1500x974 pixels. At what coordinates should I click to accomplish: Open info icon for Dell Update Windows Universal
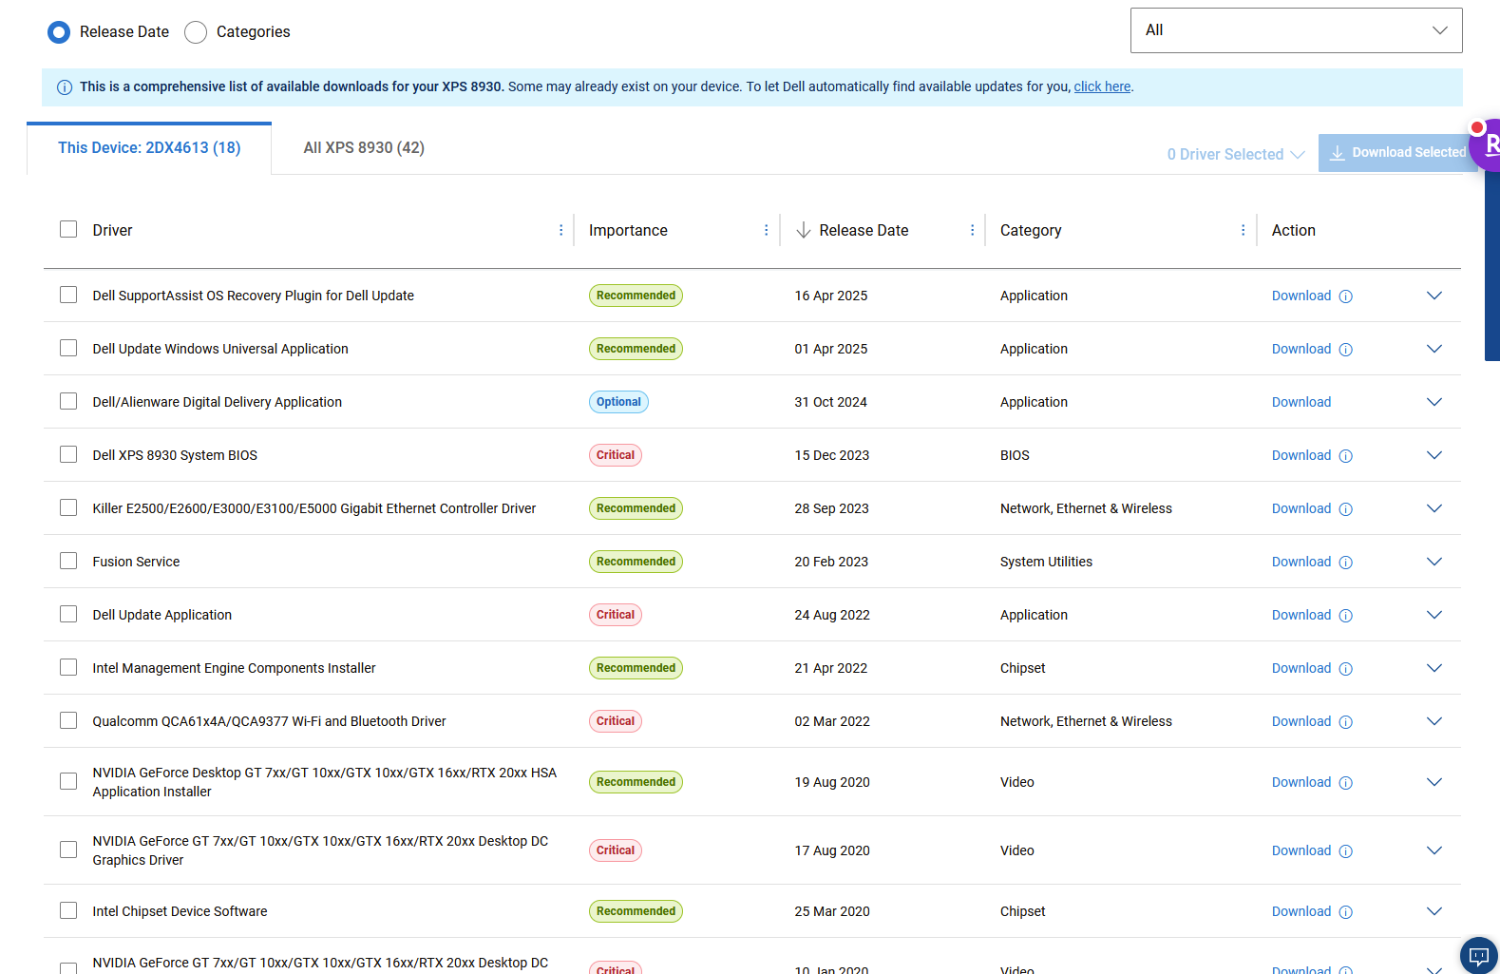1345,349
